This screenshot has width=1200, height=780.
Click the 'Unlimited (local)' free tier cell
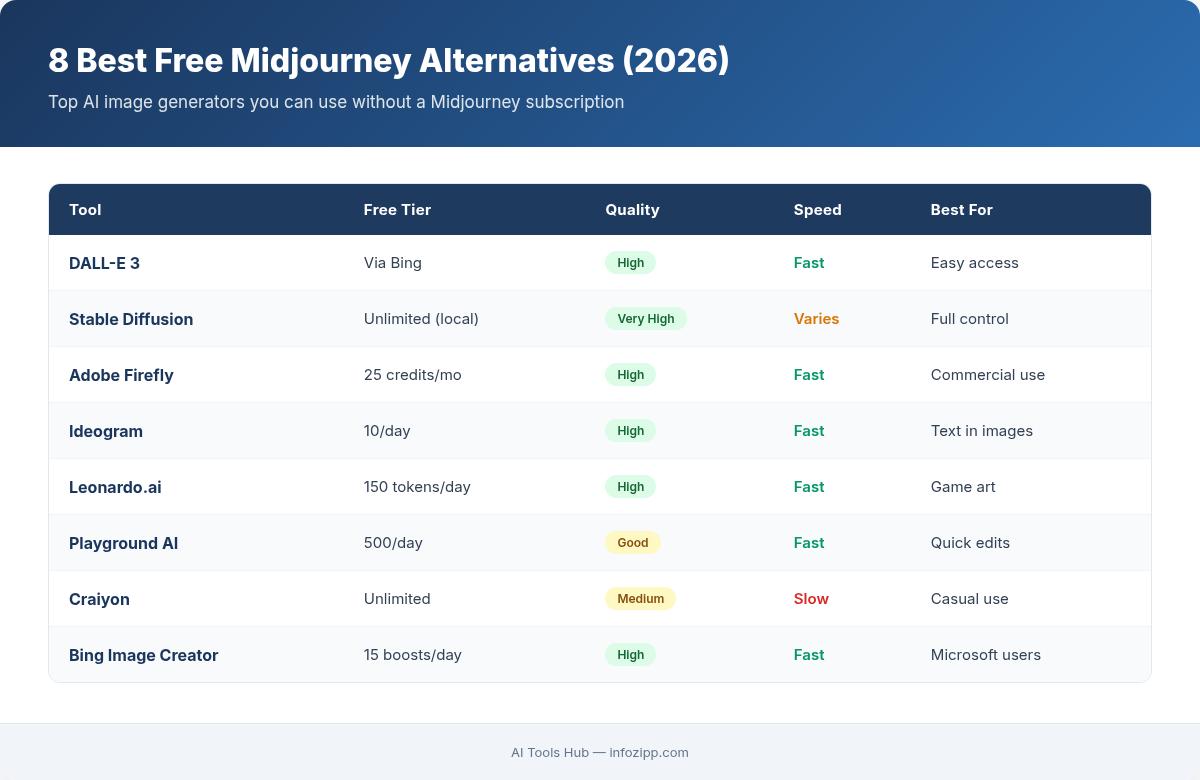(x=421, y=318)
